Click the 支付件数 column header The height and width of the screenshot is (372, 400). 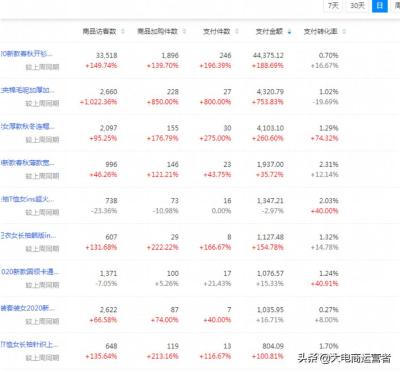[x=217, y=31]
